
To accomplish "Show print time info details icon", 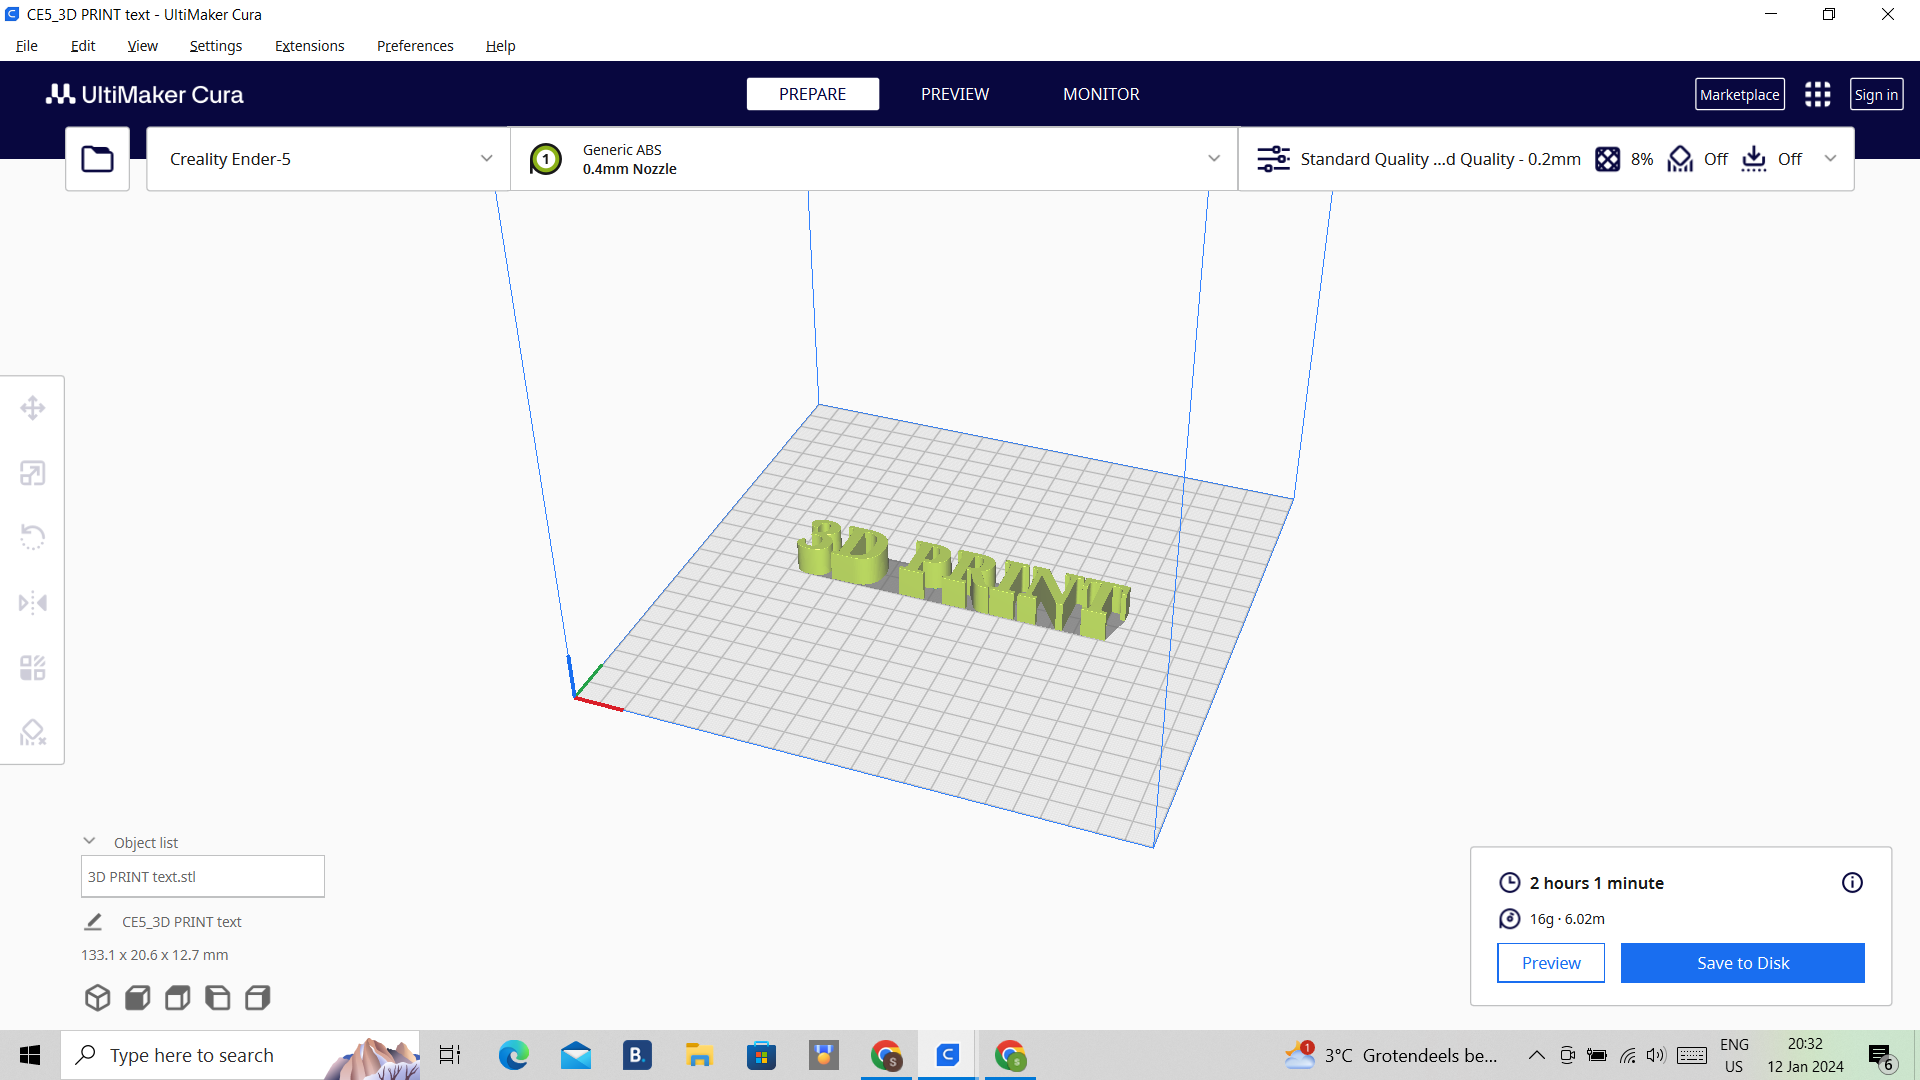I will tap(1852, 882).
